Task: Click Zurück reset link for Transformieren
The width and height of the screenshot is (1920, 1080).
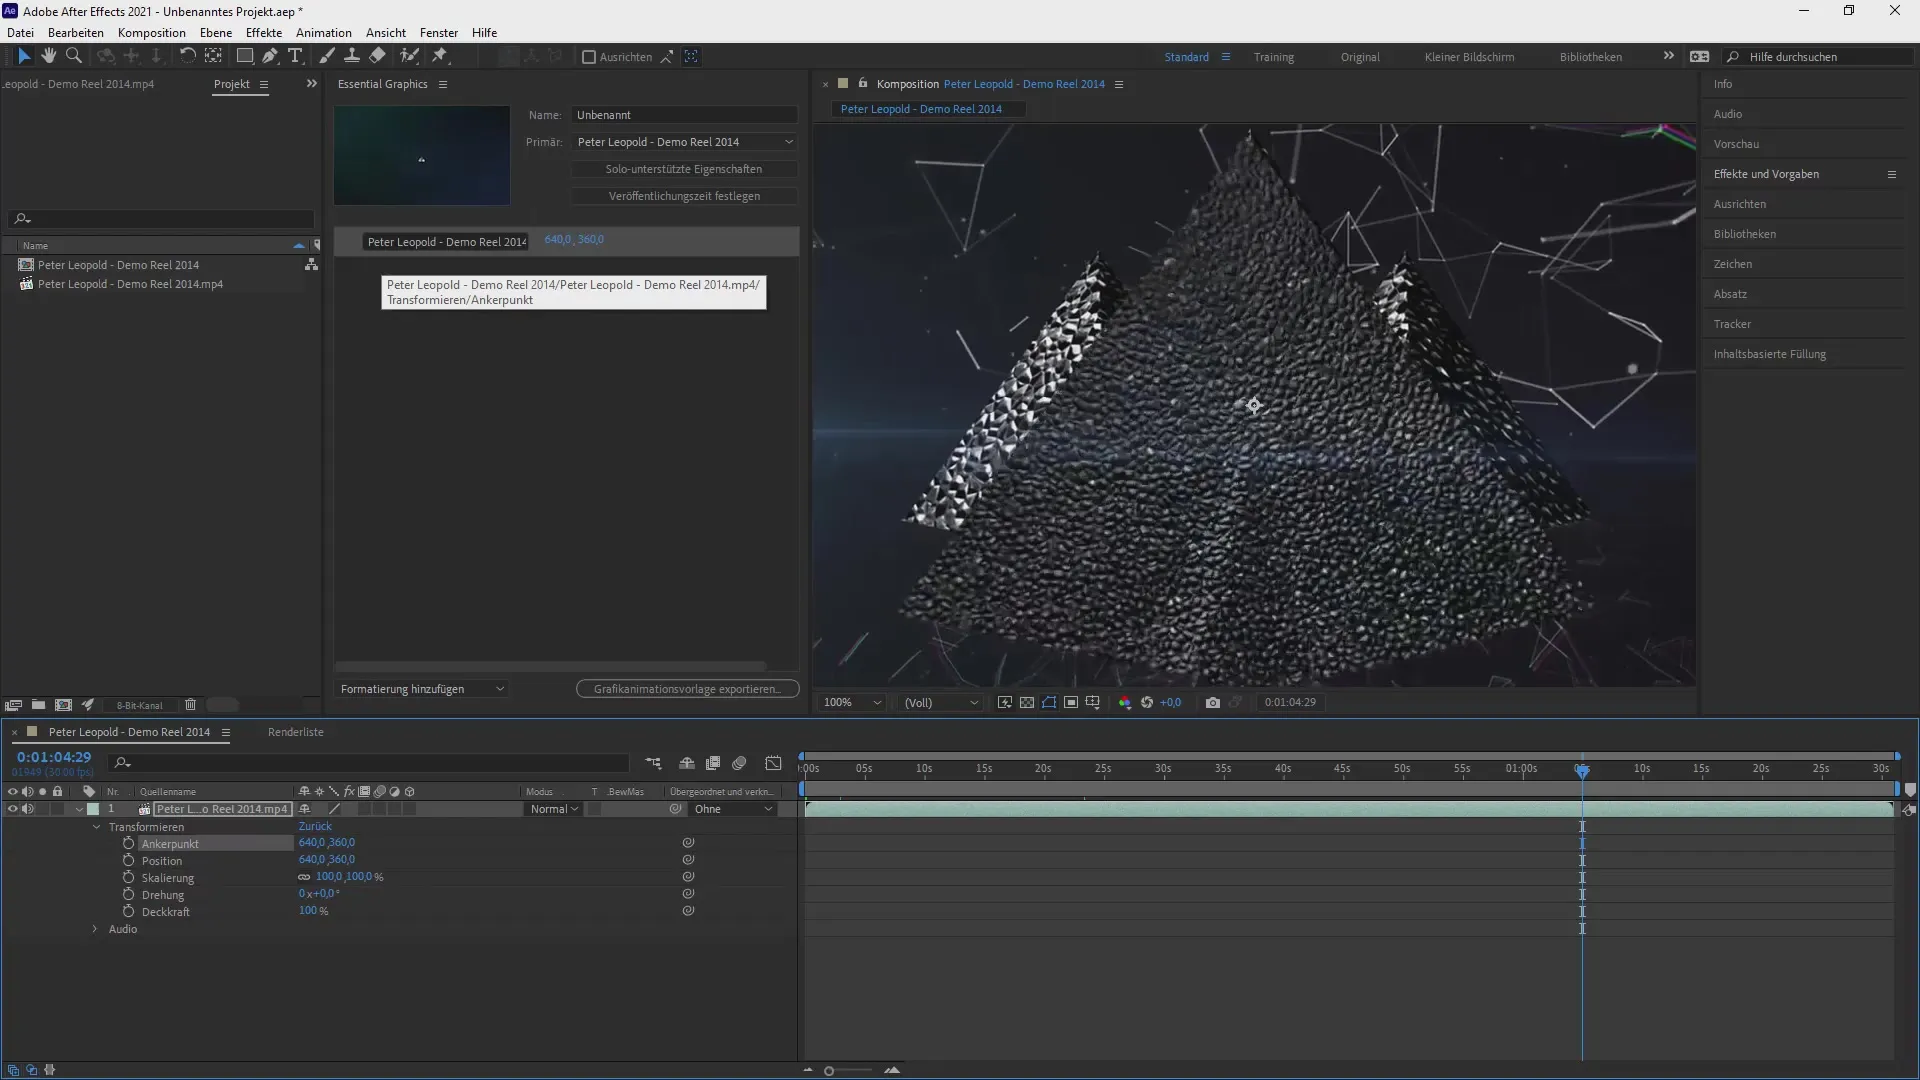Action: pos(315,827)
